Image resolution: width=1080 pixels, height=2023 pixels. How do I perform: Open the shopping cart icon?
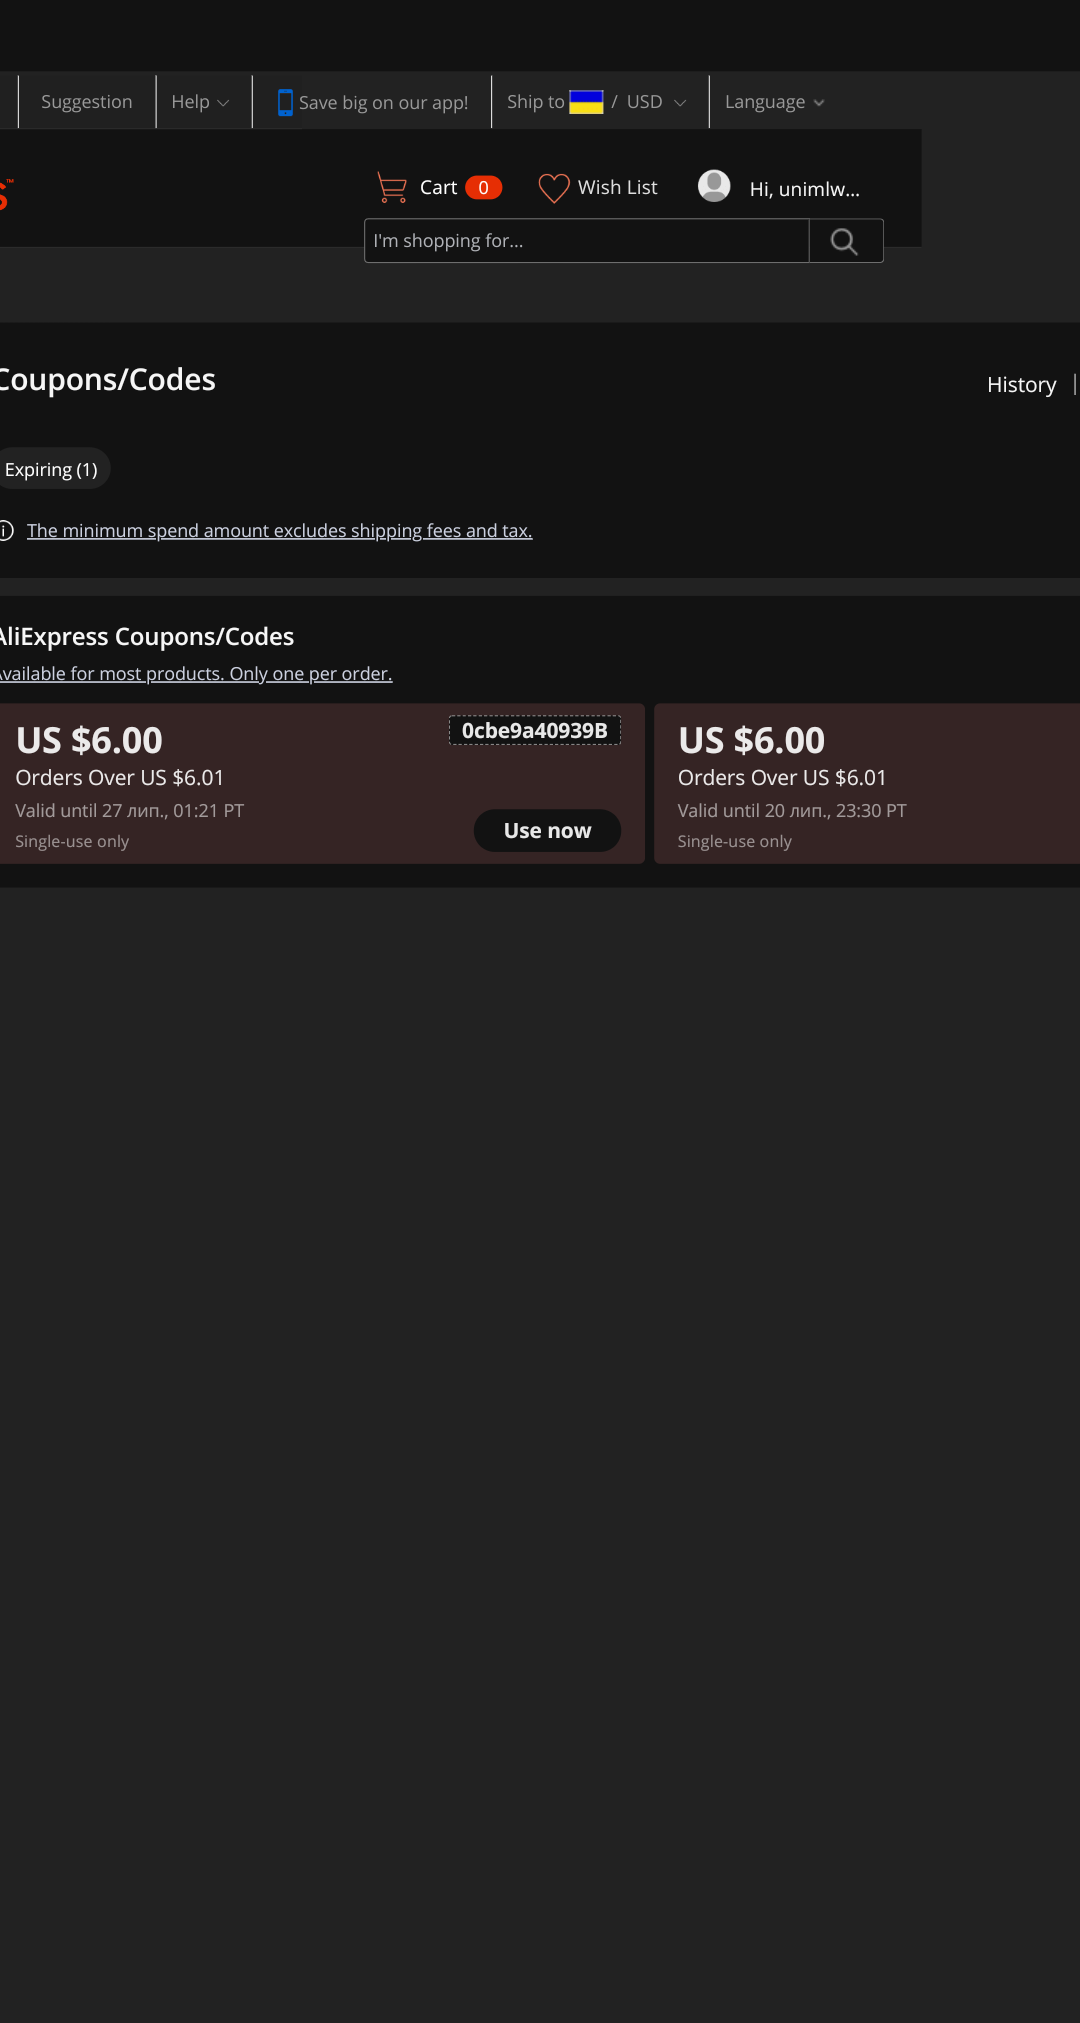(391, 187)
